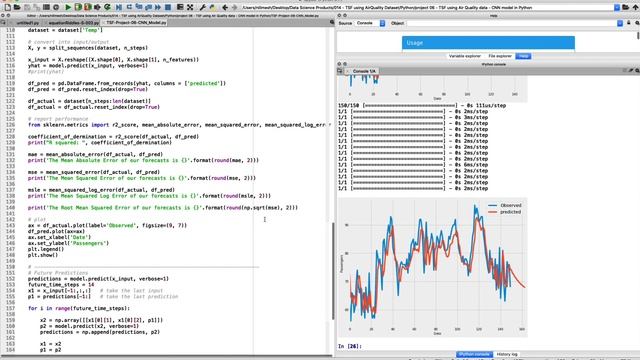Click line number 157 in the gutter
The height and width of the screenshot is (360, 640).
pyautogui.click(x=10, y=308)
